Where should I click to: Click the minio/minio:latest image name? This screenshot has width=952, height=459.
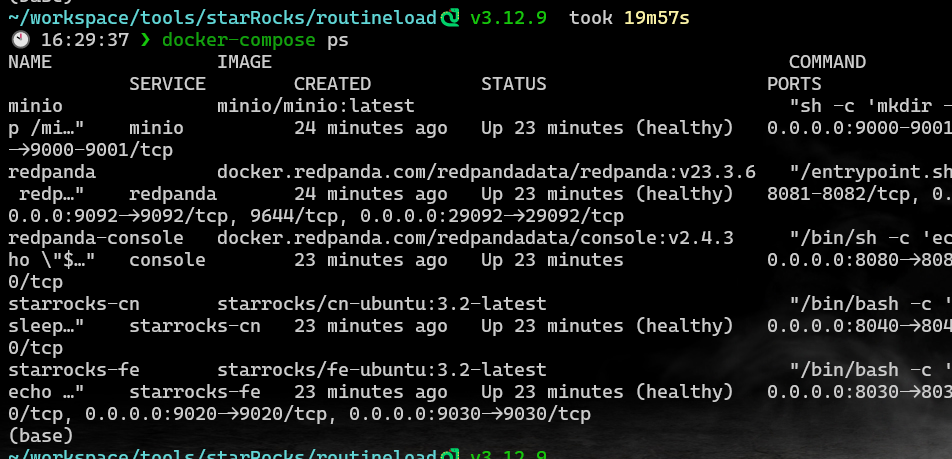(316, 106)
